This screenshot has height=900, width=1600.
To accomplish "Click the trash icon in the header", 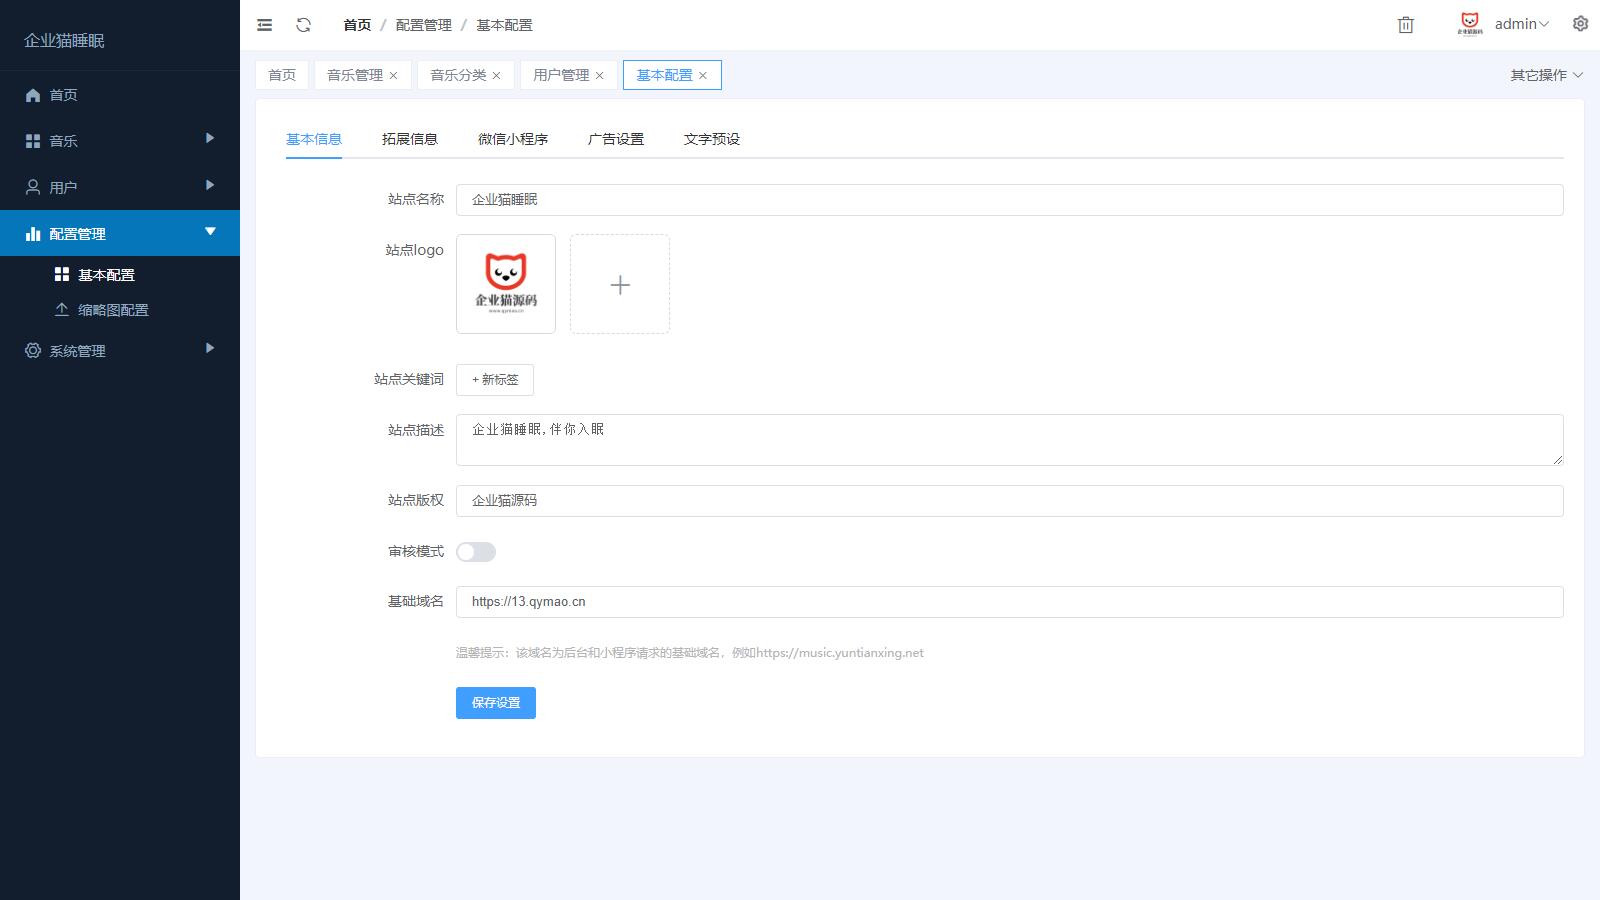I will tap(1405, 25).
